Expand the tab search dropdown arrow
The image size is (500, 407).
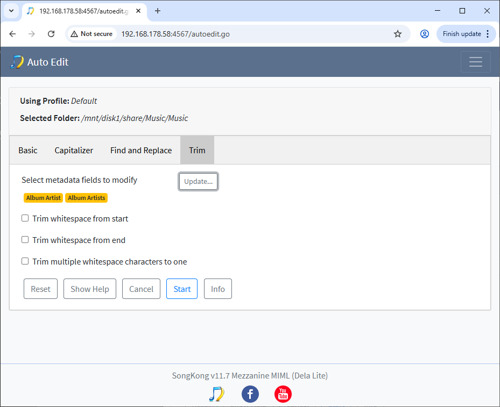11,11
